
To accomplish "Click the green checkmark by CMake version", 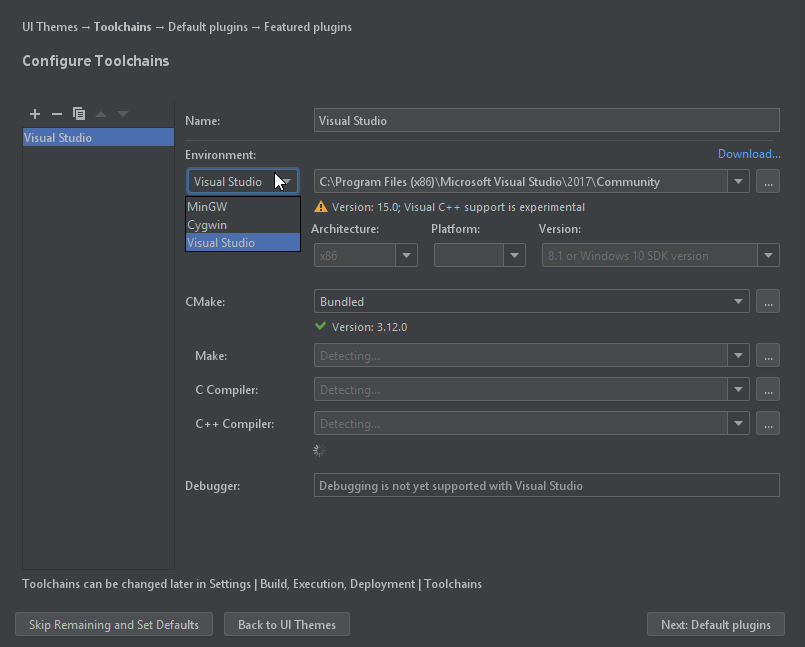I will [320, 326].
